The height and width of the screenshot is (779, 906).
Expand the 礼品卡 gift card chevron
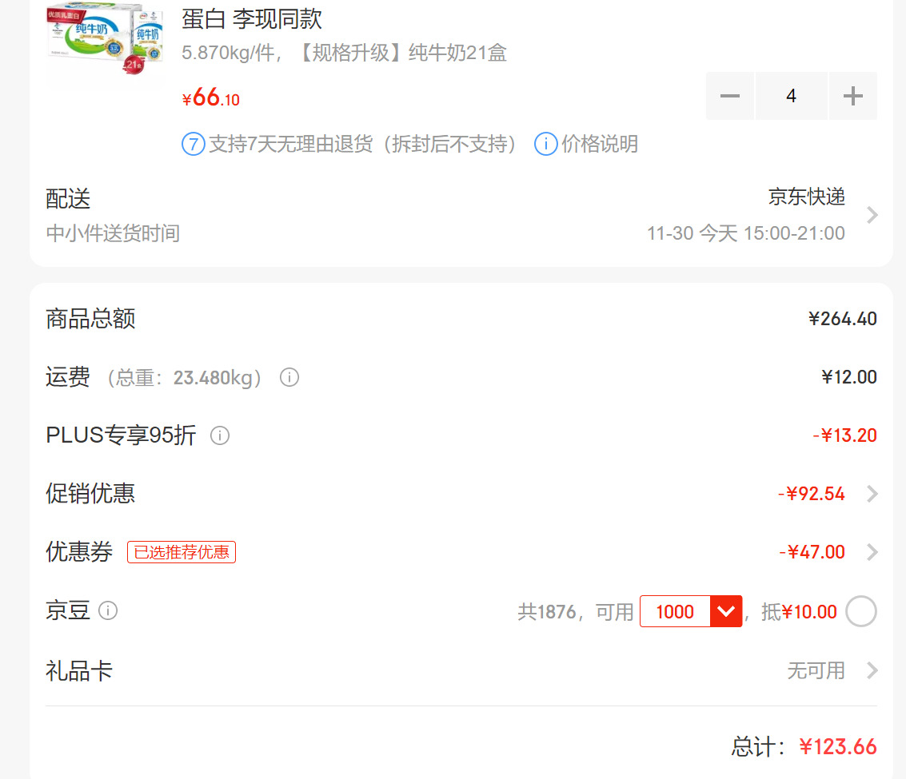[872, 670]
